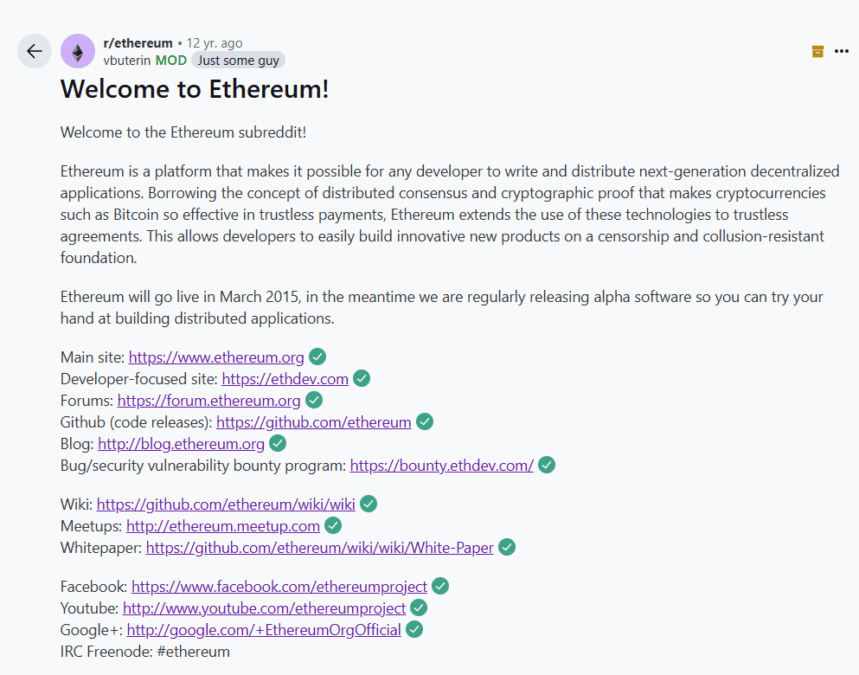
Task: Click checkmark icon after bounty.ethdev.com link
Action: [547, 465]
